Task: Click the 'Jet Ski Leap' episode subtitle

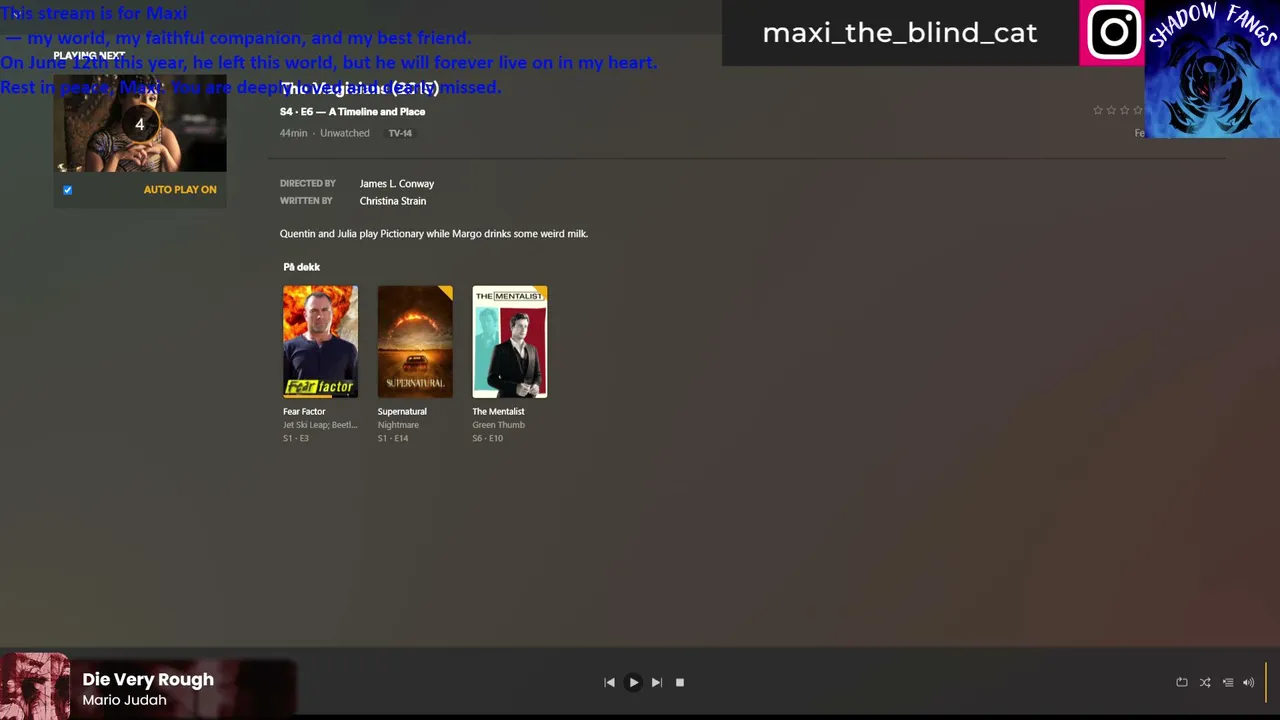Action: click(x=320, y=425)
